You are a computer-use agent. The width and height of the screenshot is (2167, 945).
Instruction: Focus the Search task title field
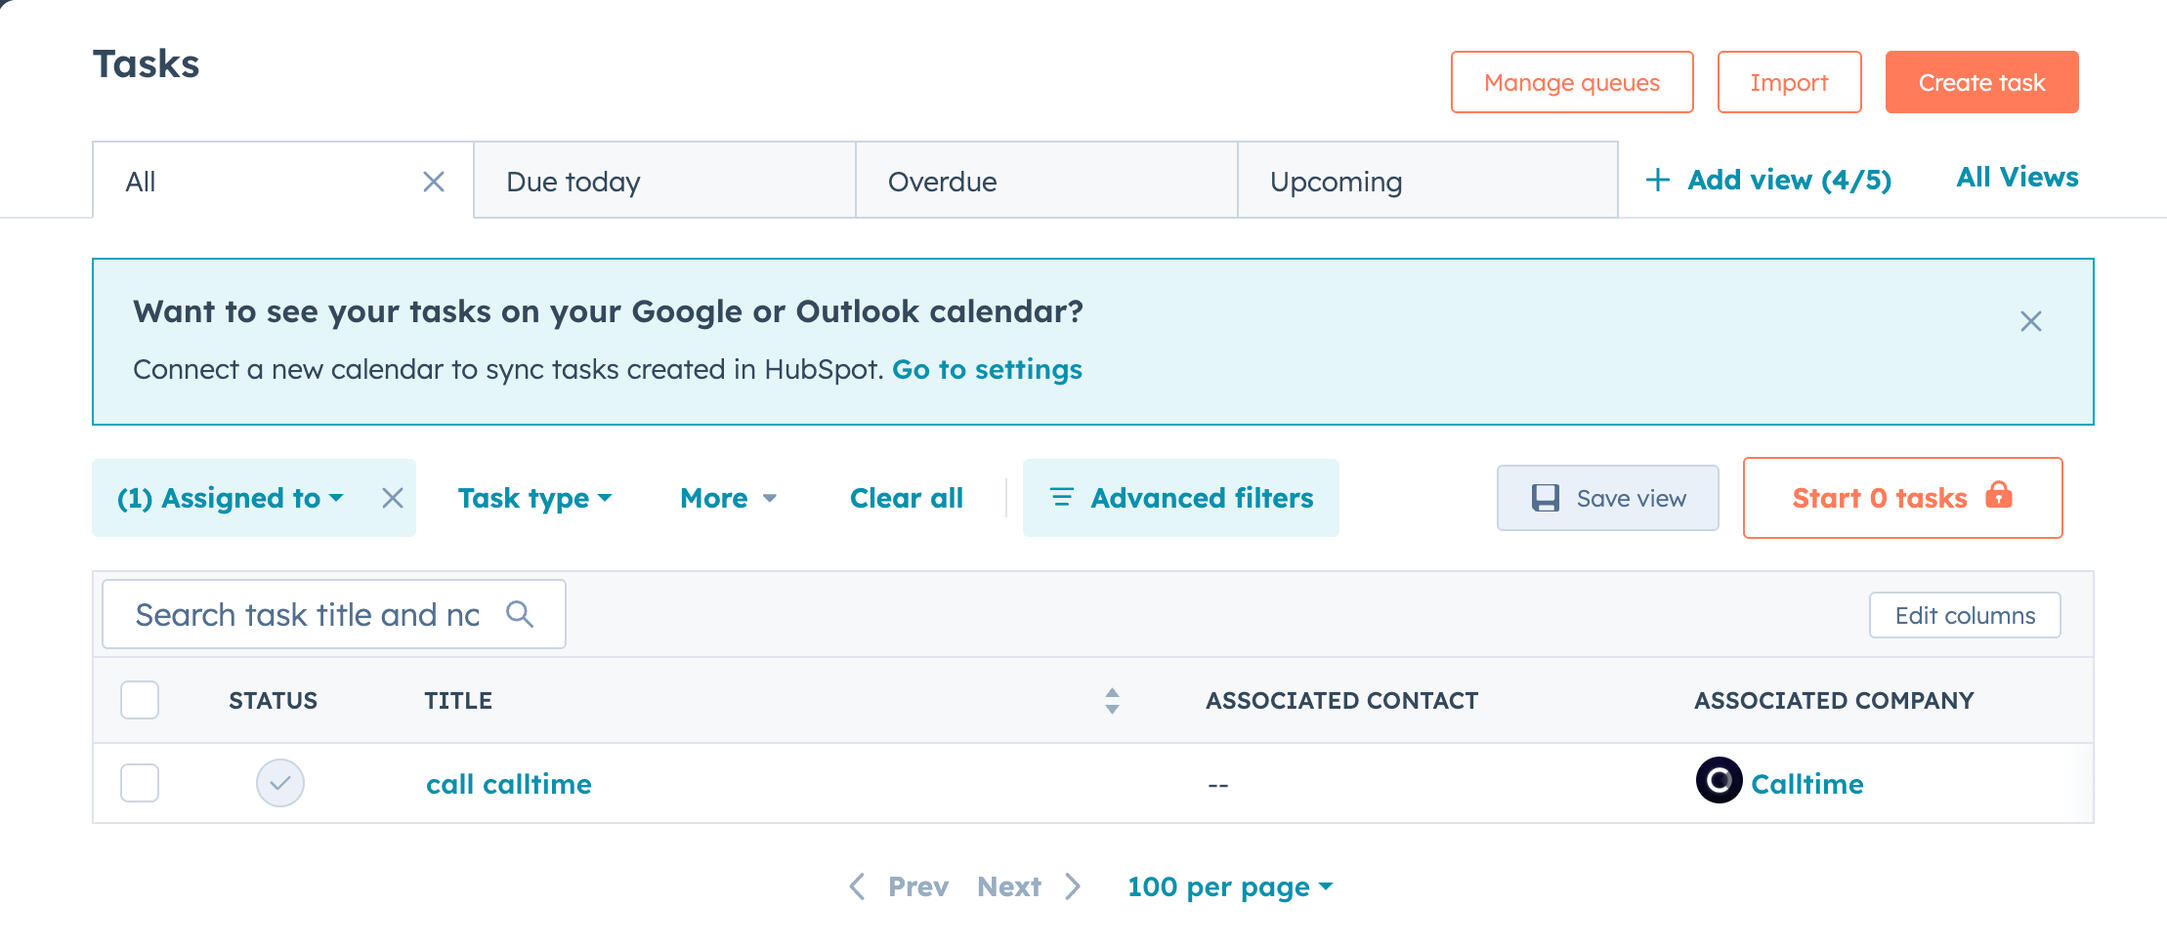(306, 614)
